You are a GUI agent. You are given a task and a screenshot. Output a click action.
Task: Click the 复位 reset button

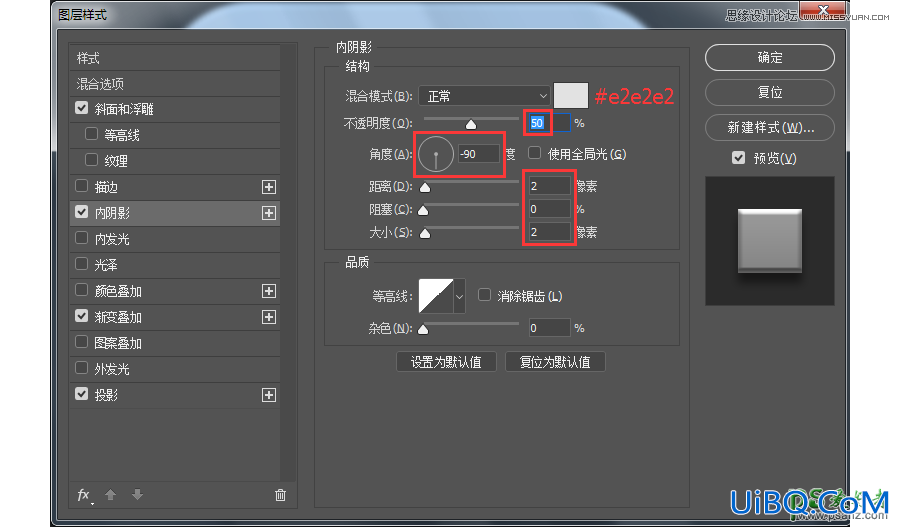[x=770, y=92]
